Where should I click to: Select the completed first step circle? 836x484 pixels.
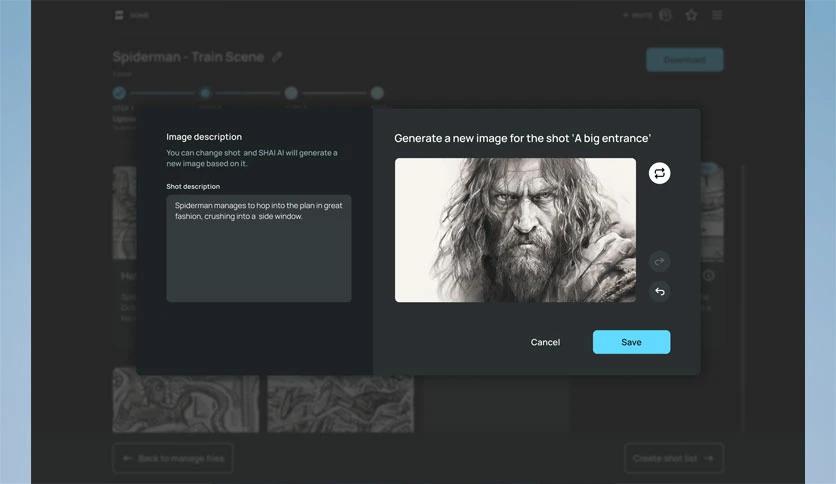pyautogui.click(x=119, y=93)
